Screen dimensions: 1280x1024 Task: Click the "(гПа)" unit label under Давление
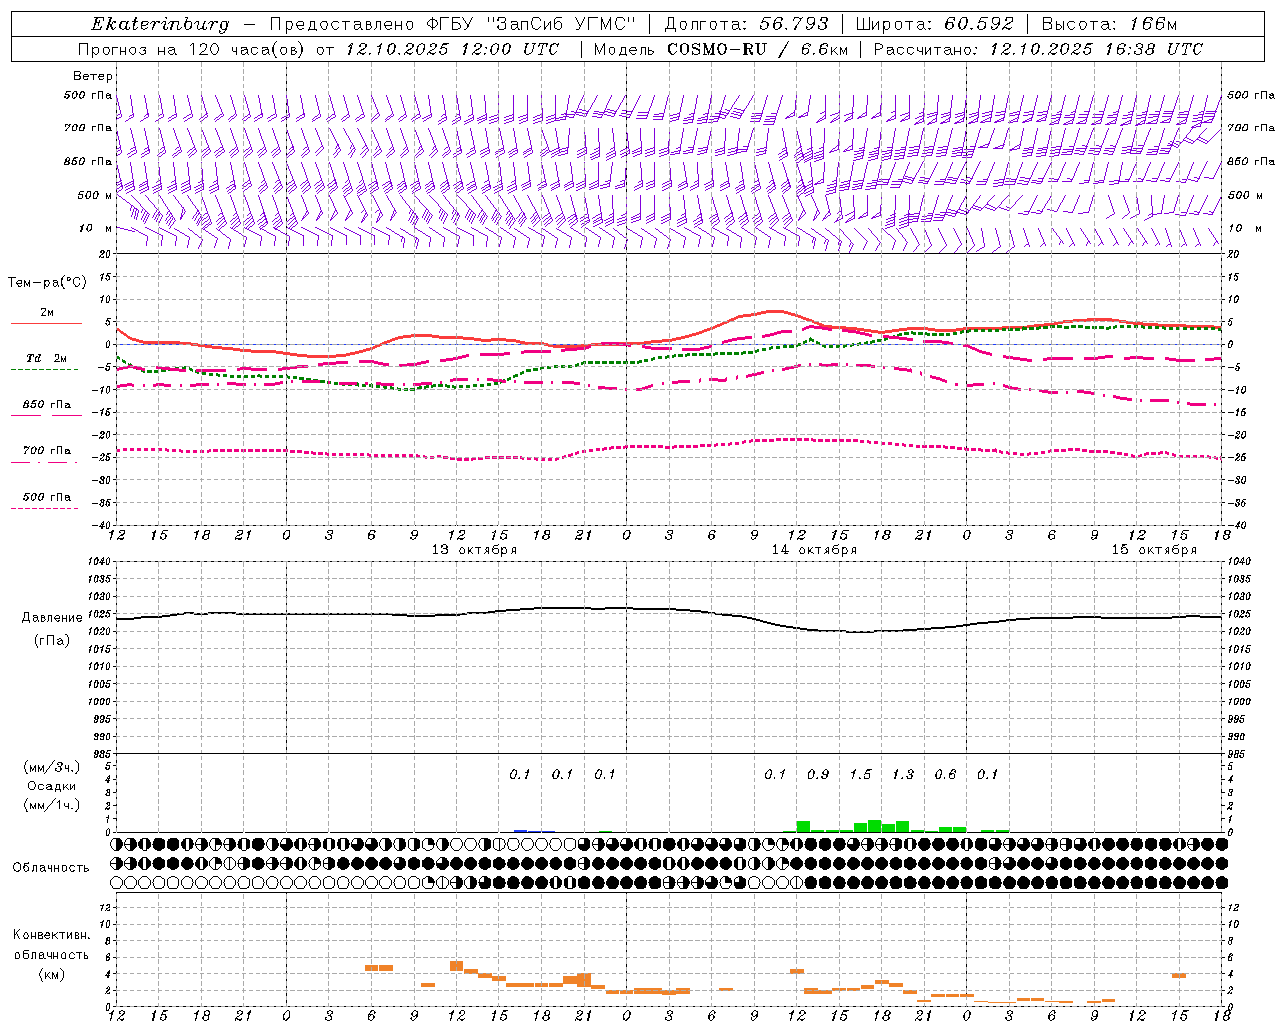[52, 640]
